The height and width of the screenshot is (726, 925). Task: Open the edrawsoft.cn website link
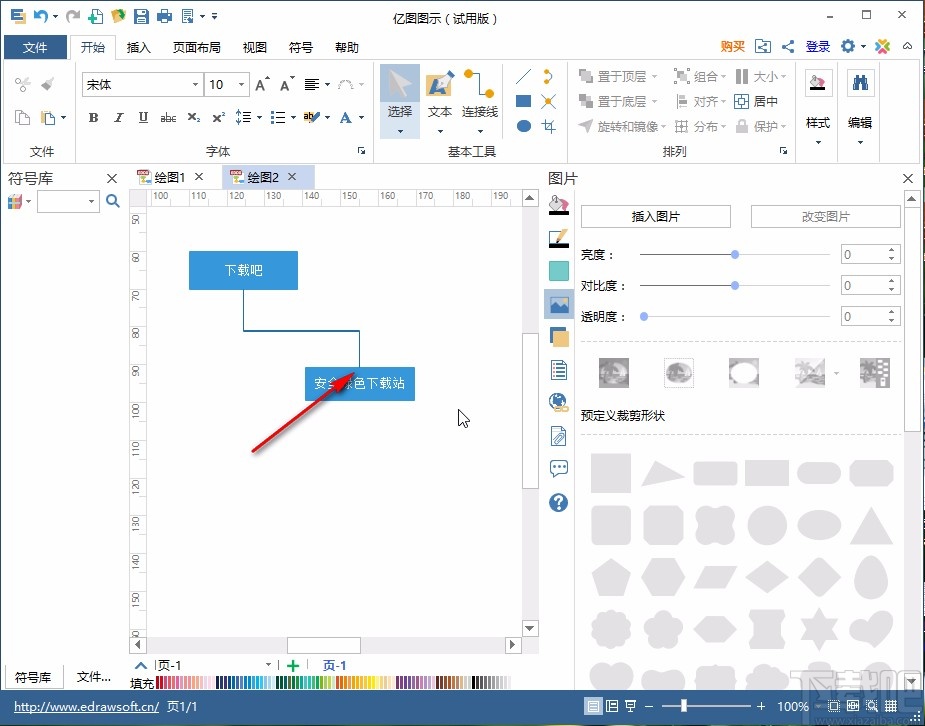coord(86,706)
